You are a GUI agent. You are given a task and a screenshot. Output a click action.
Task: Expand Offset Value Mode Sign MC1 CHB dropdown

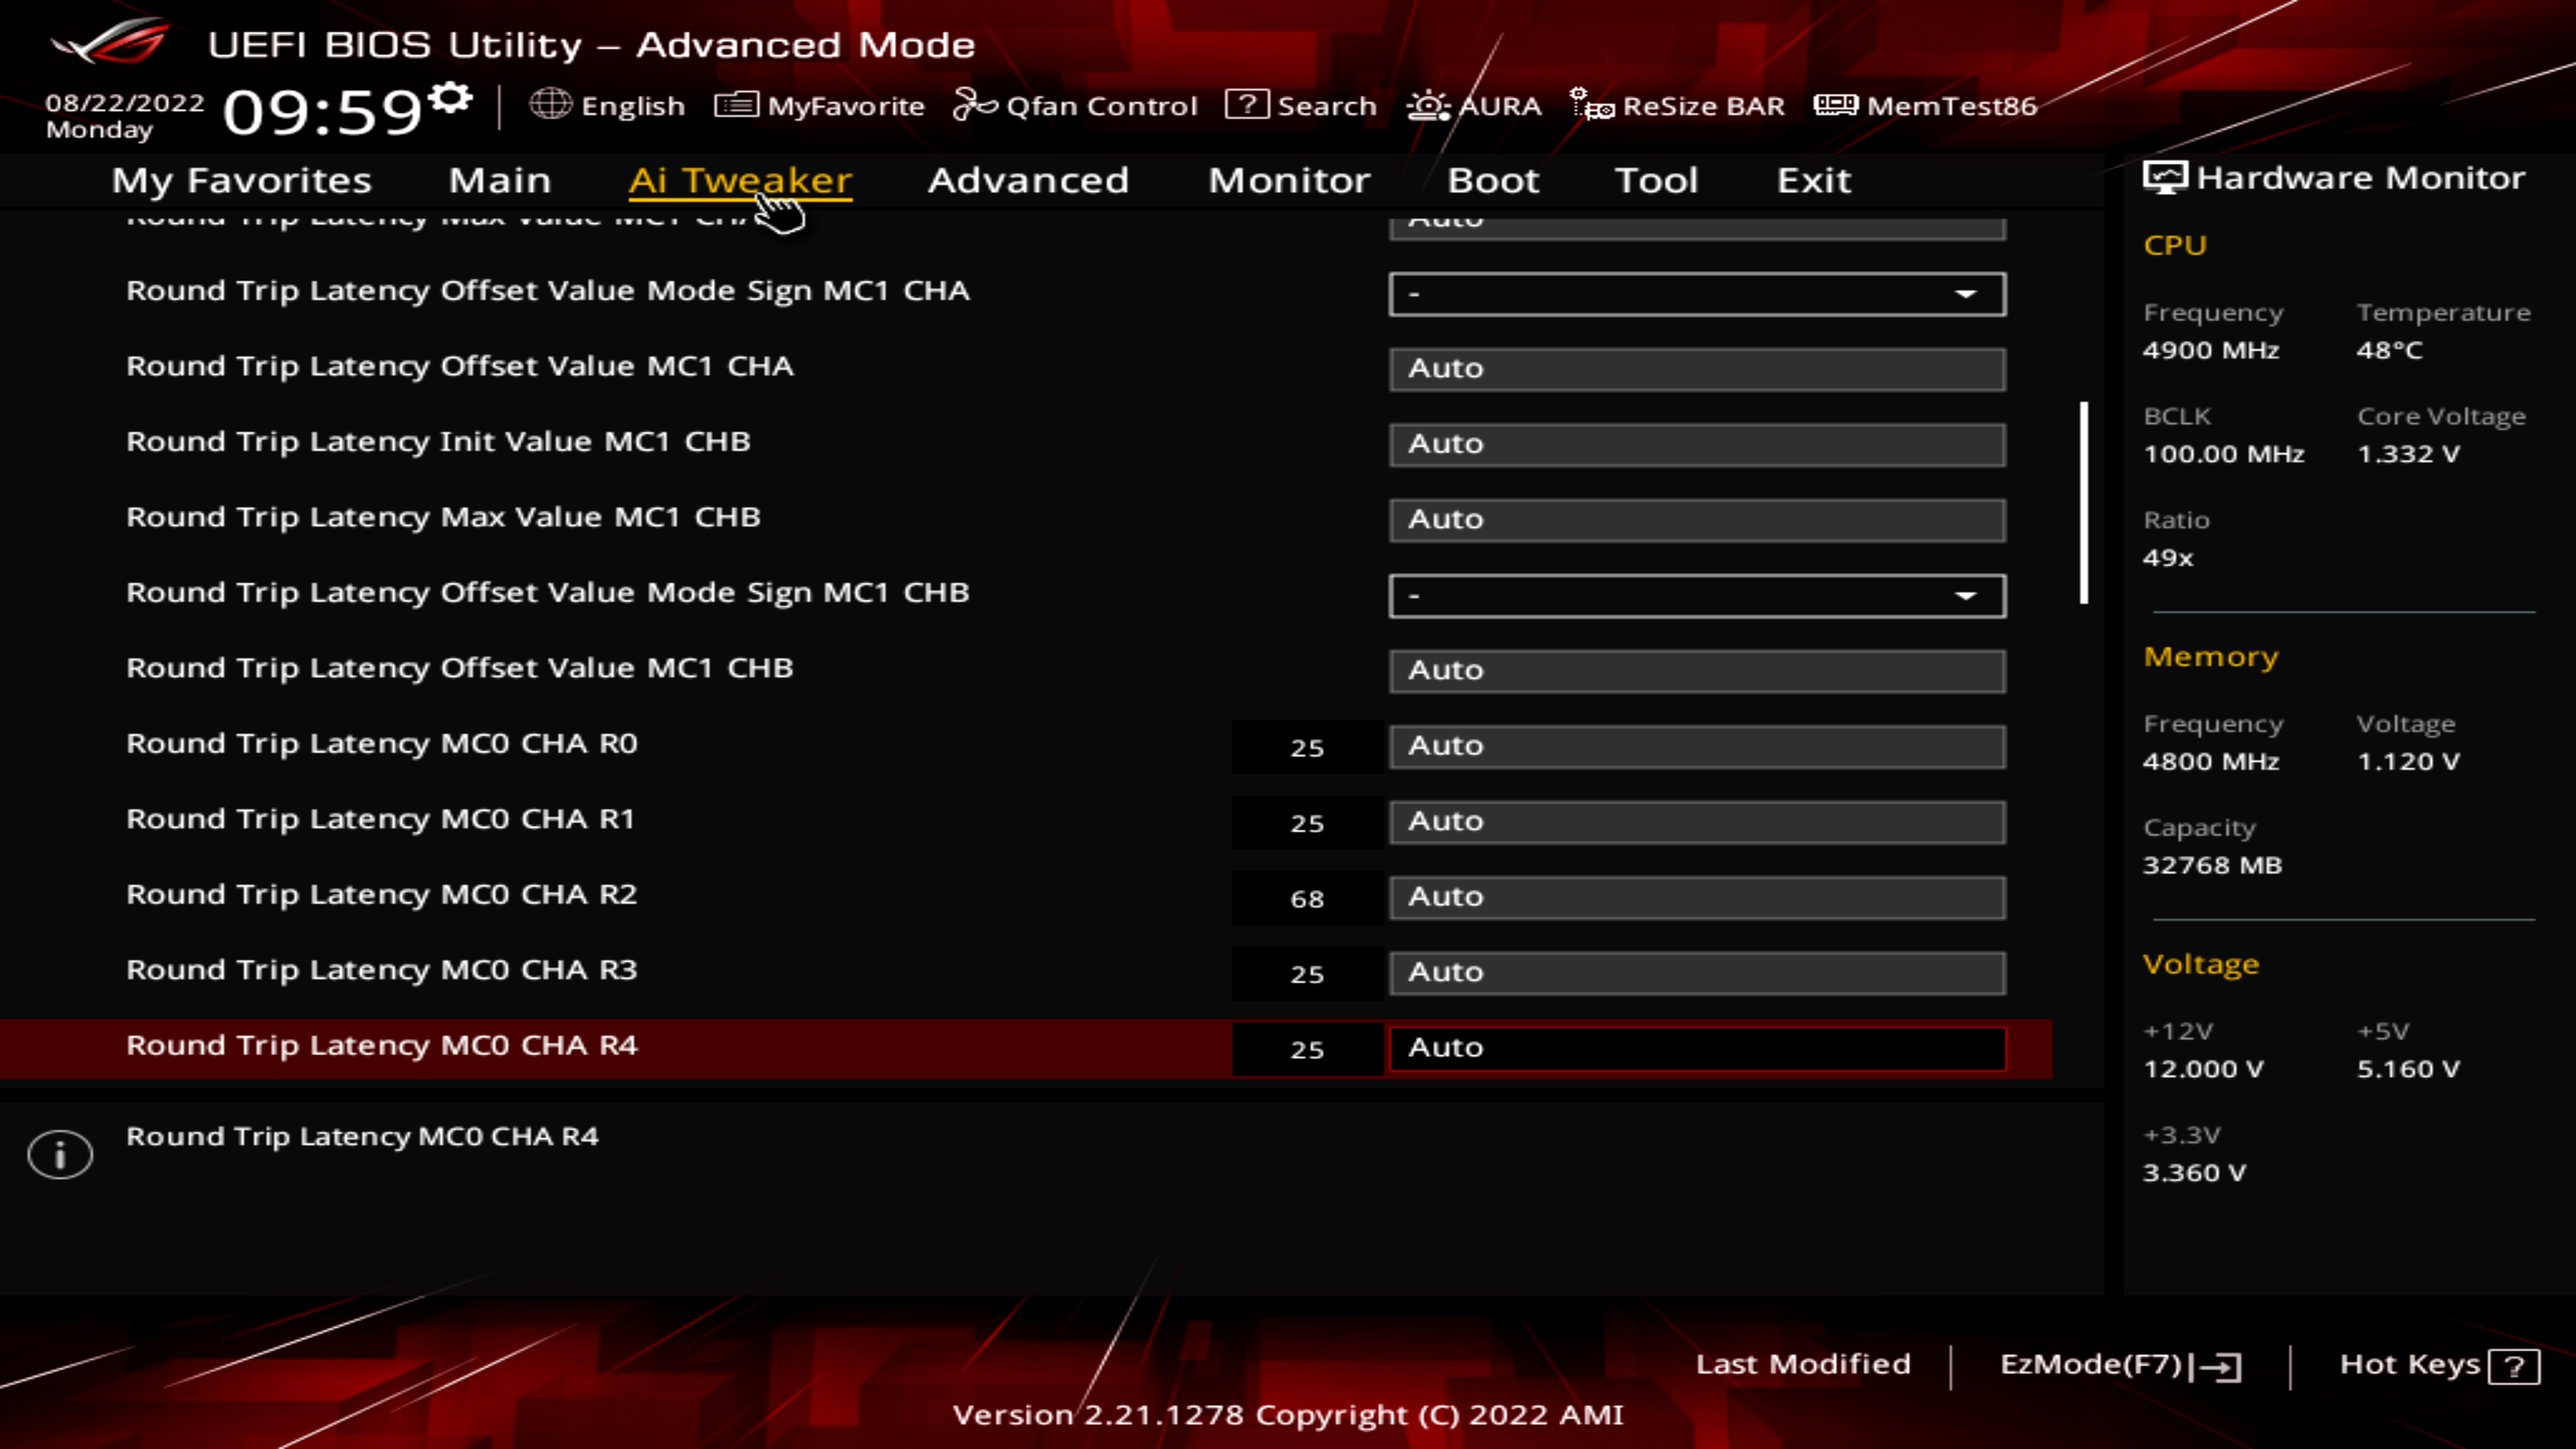pyautogui.click(x=1697, y=596)
